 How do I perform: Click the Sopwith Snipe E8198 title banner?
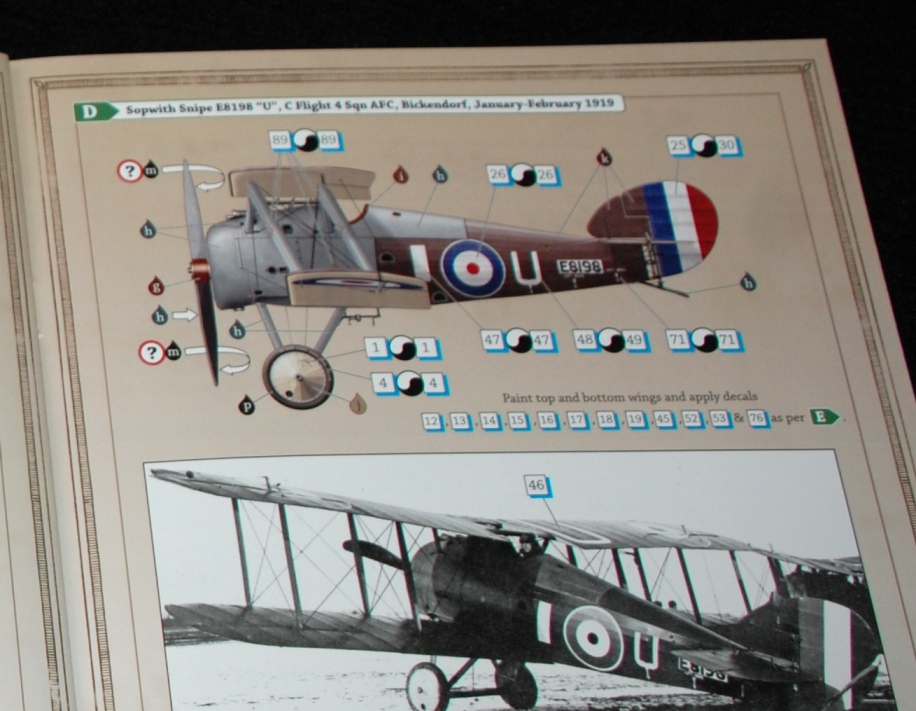pos(370,107)
